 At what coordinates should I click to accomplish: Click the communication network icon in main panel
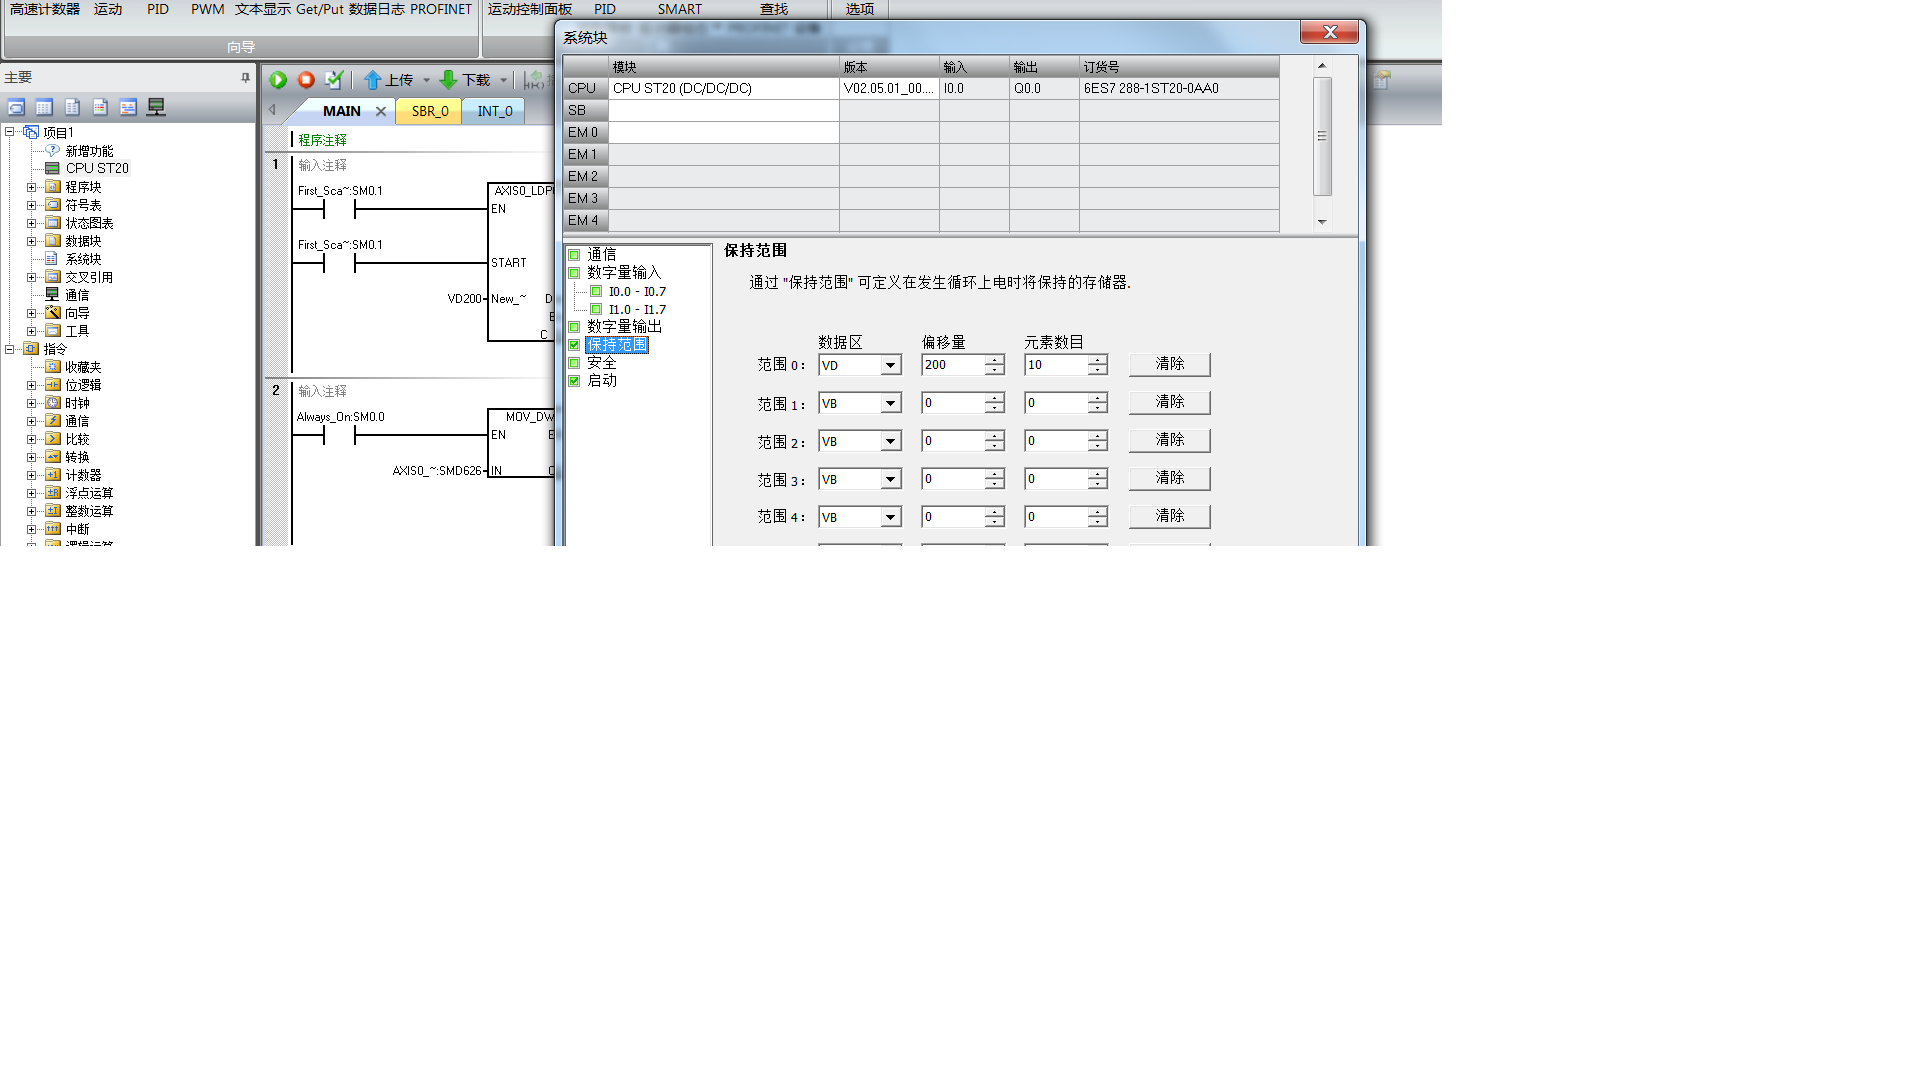pos(156,107)
